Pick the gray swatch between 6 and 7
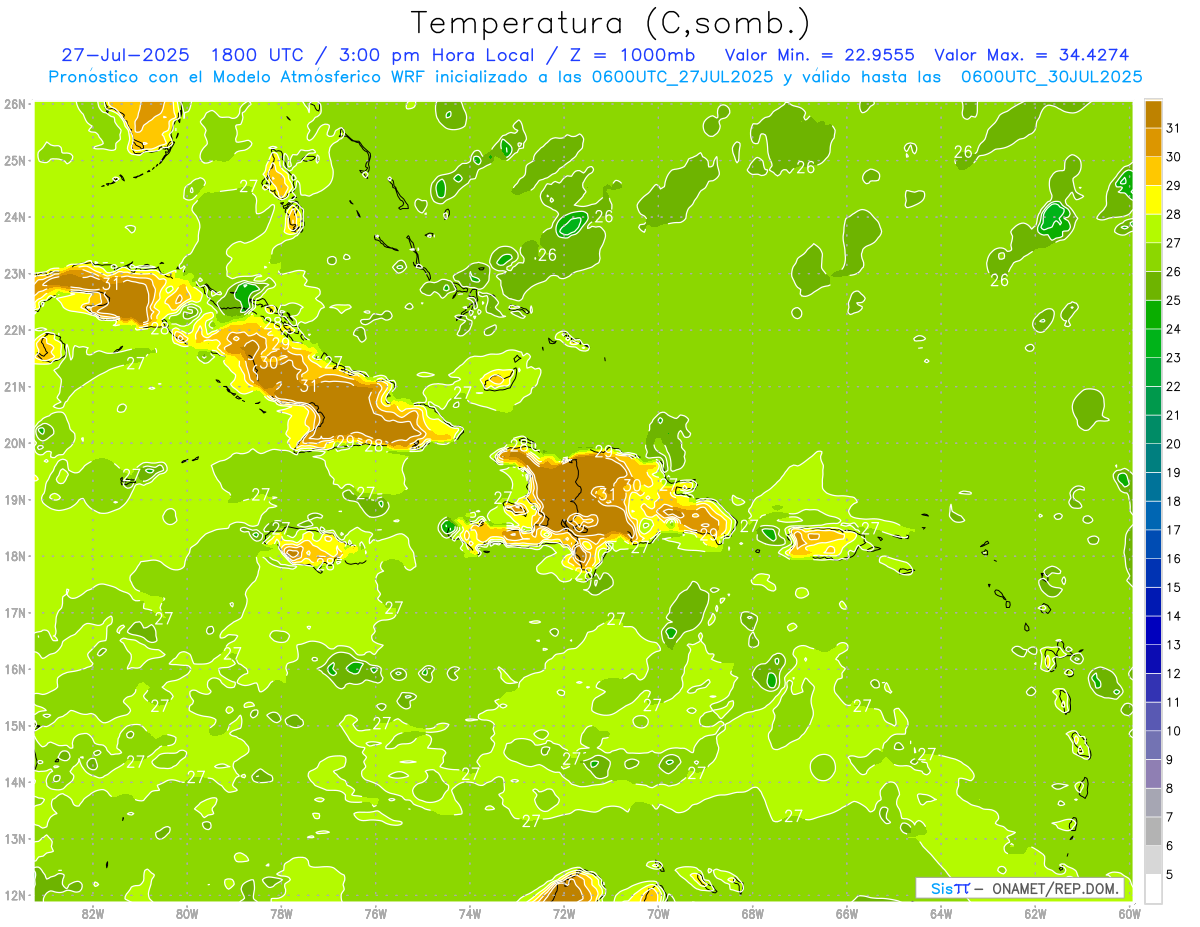This screenshot has height=927, width=1200. point(1154,830)
